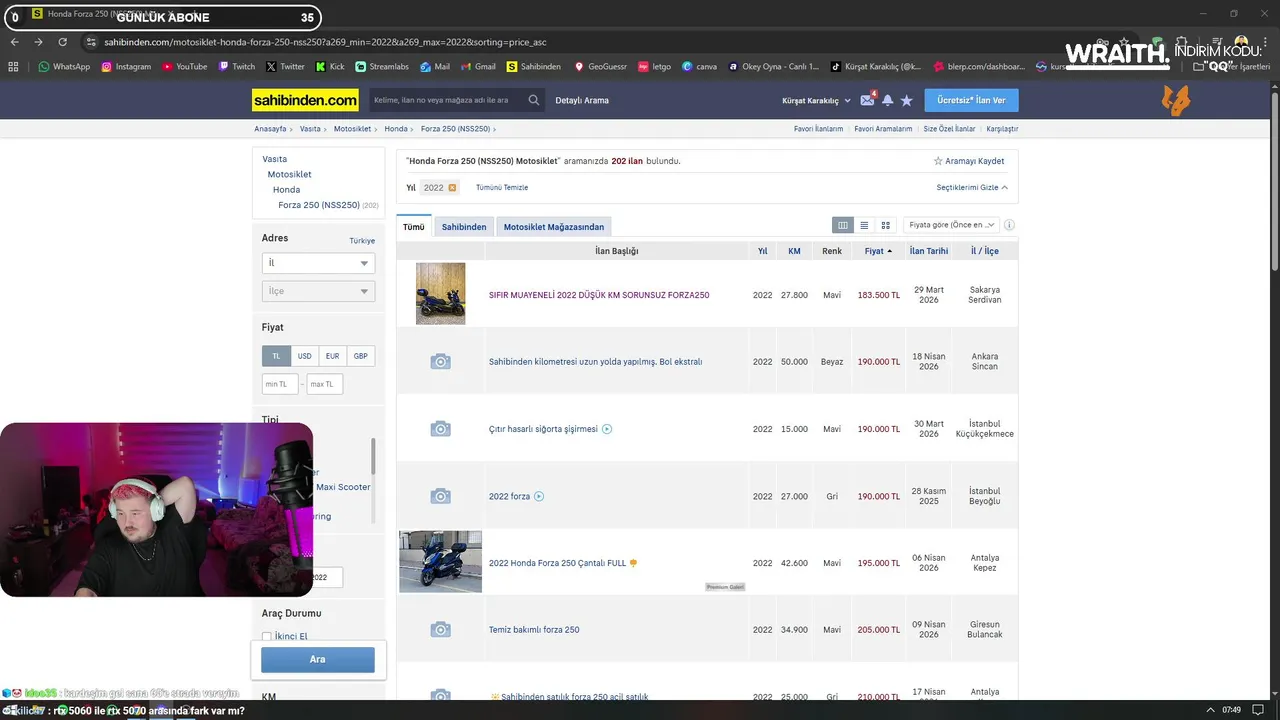Open Chrome apps grid icon
Viewport: 1280px width, 720px height.
(13, 66)
